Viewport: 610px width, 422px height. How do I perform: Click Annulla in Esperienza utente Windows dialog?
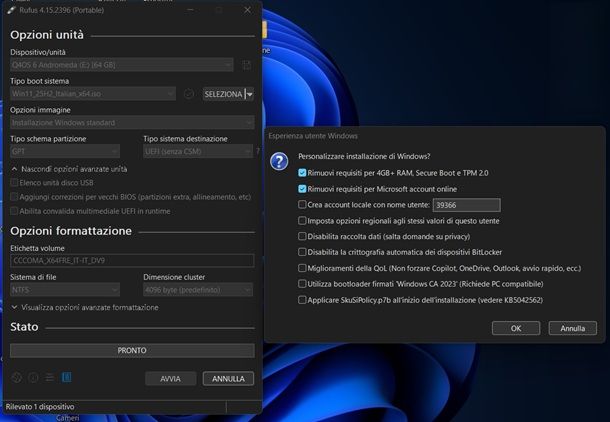[x=573, y=328]
